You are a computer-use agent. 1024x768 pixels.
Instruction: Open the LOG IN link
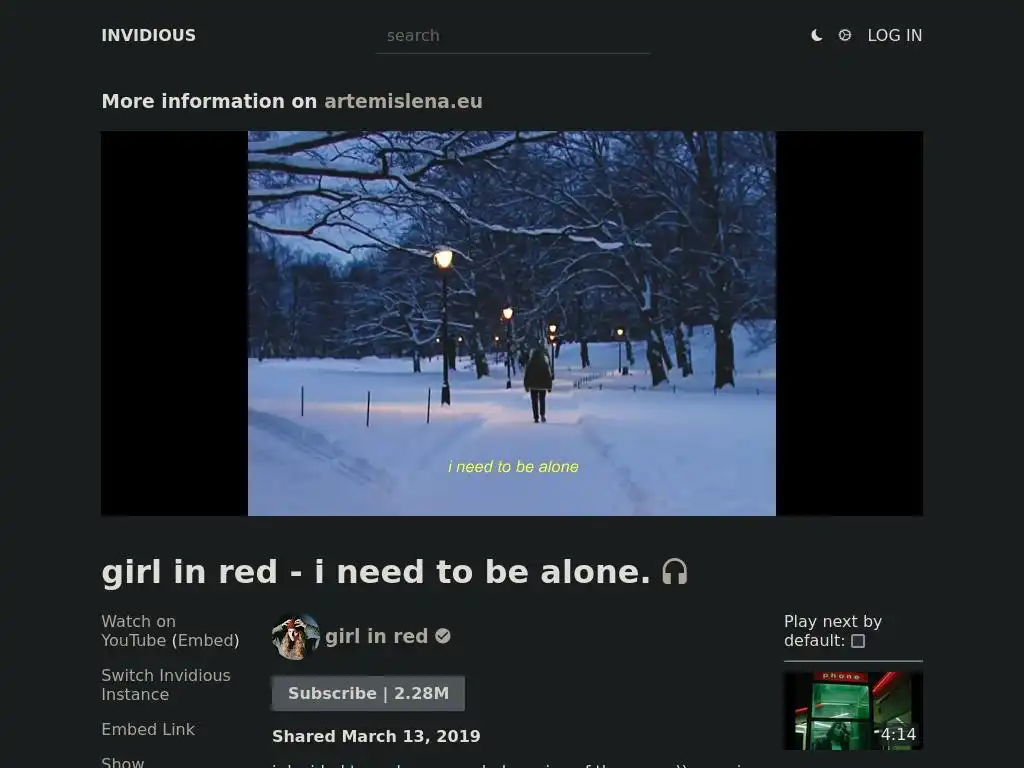tap(895, 35)
